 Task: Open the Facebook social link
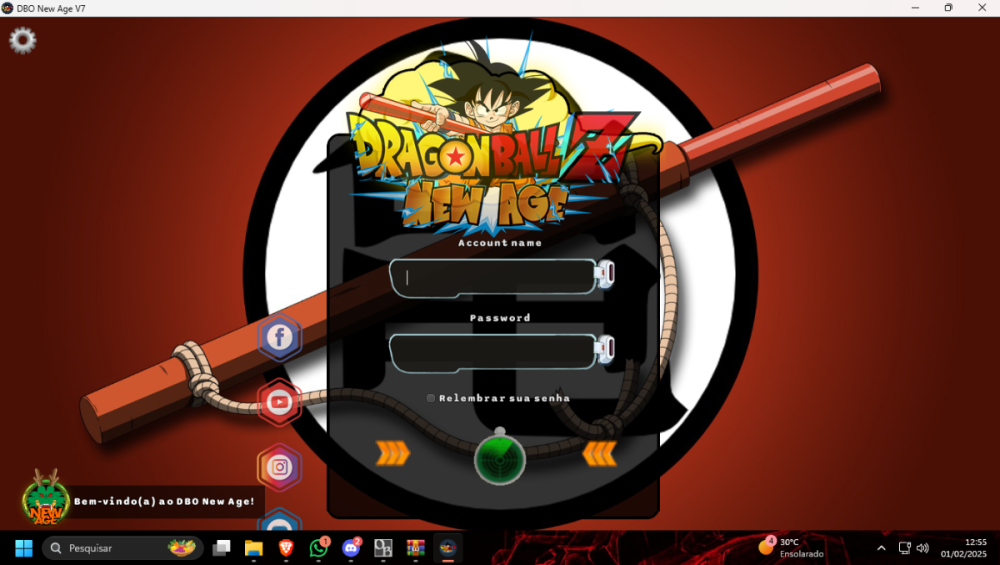pos(280,337)
